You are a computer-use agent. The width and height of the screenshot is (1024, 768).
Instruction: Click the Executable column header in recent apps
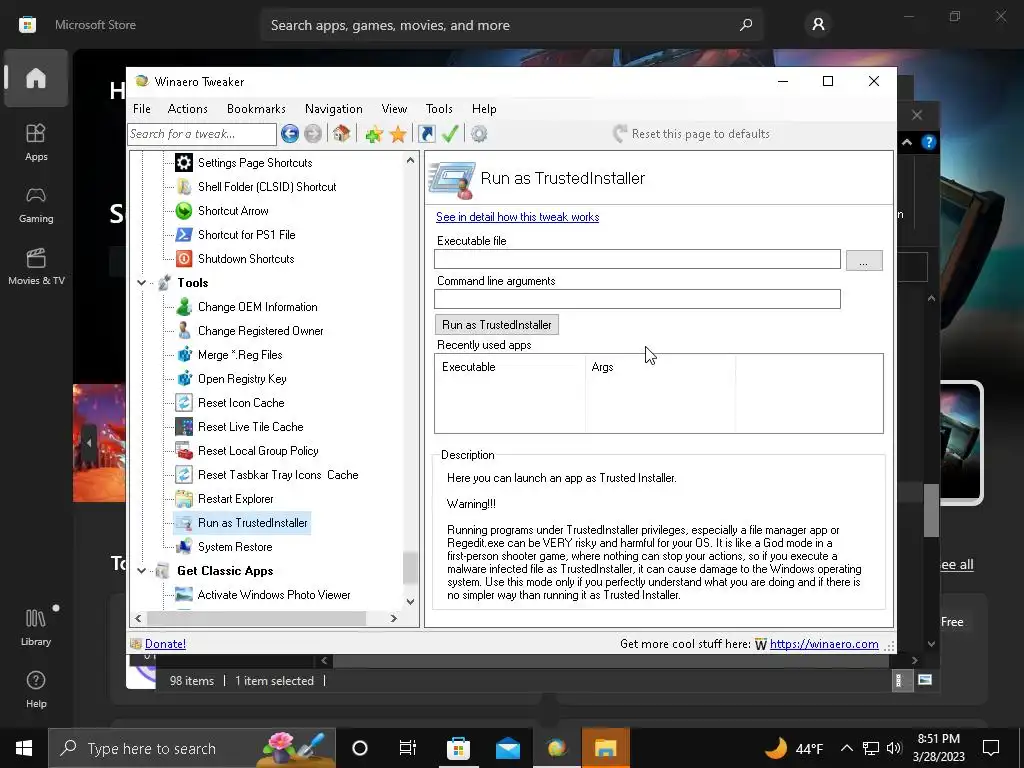pyautogui.click(x=510, y=367)
